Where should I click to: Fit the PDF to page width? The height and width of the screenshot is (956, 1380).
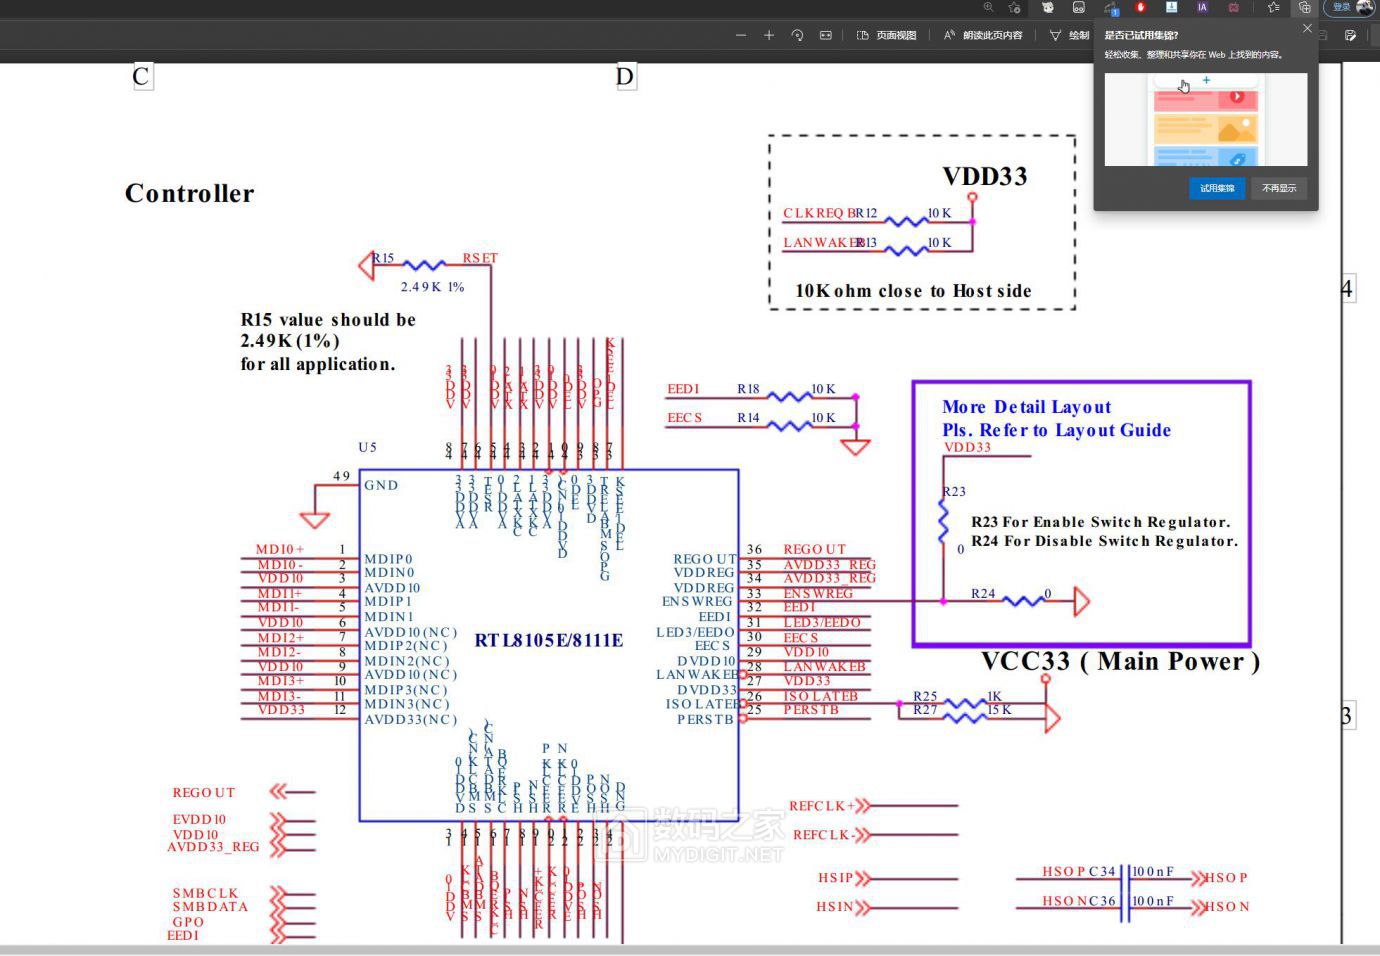(826, 35)
